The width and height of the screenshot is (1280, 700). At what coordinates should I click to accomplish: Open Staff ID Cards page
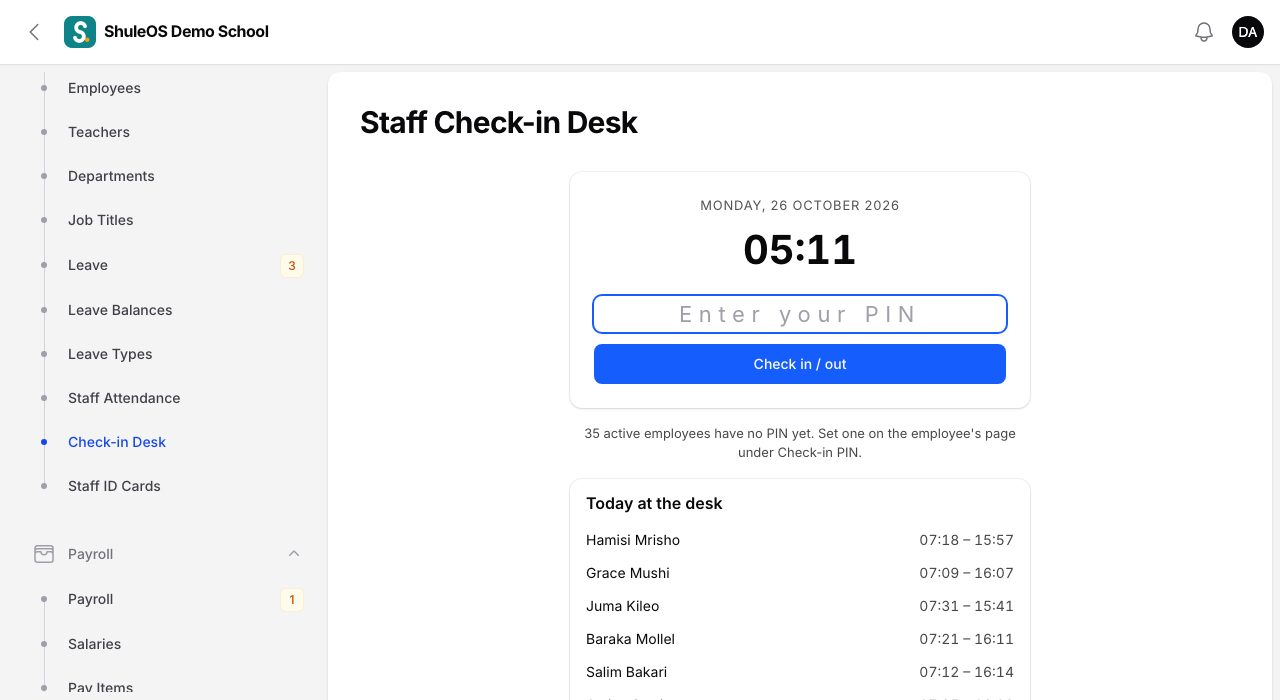click(114, 486)
